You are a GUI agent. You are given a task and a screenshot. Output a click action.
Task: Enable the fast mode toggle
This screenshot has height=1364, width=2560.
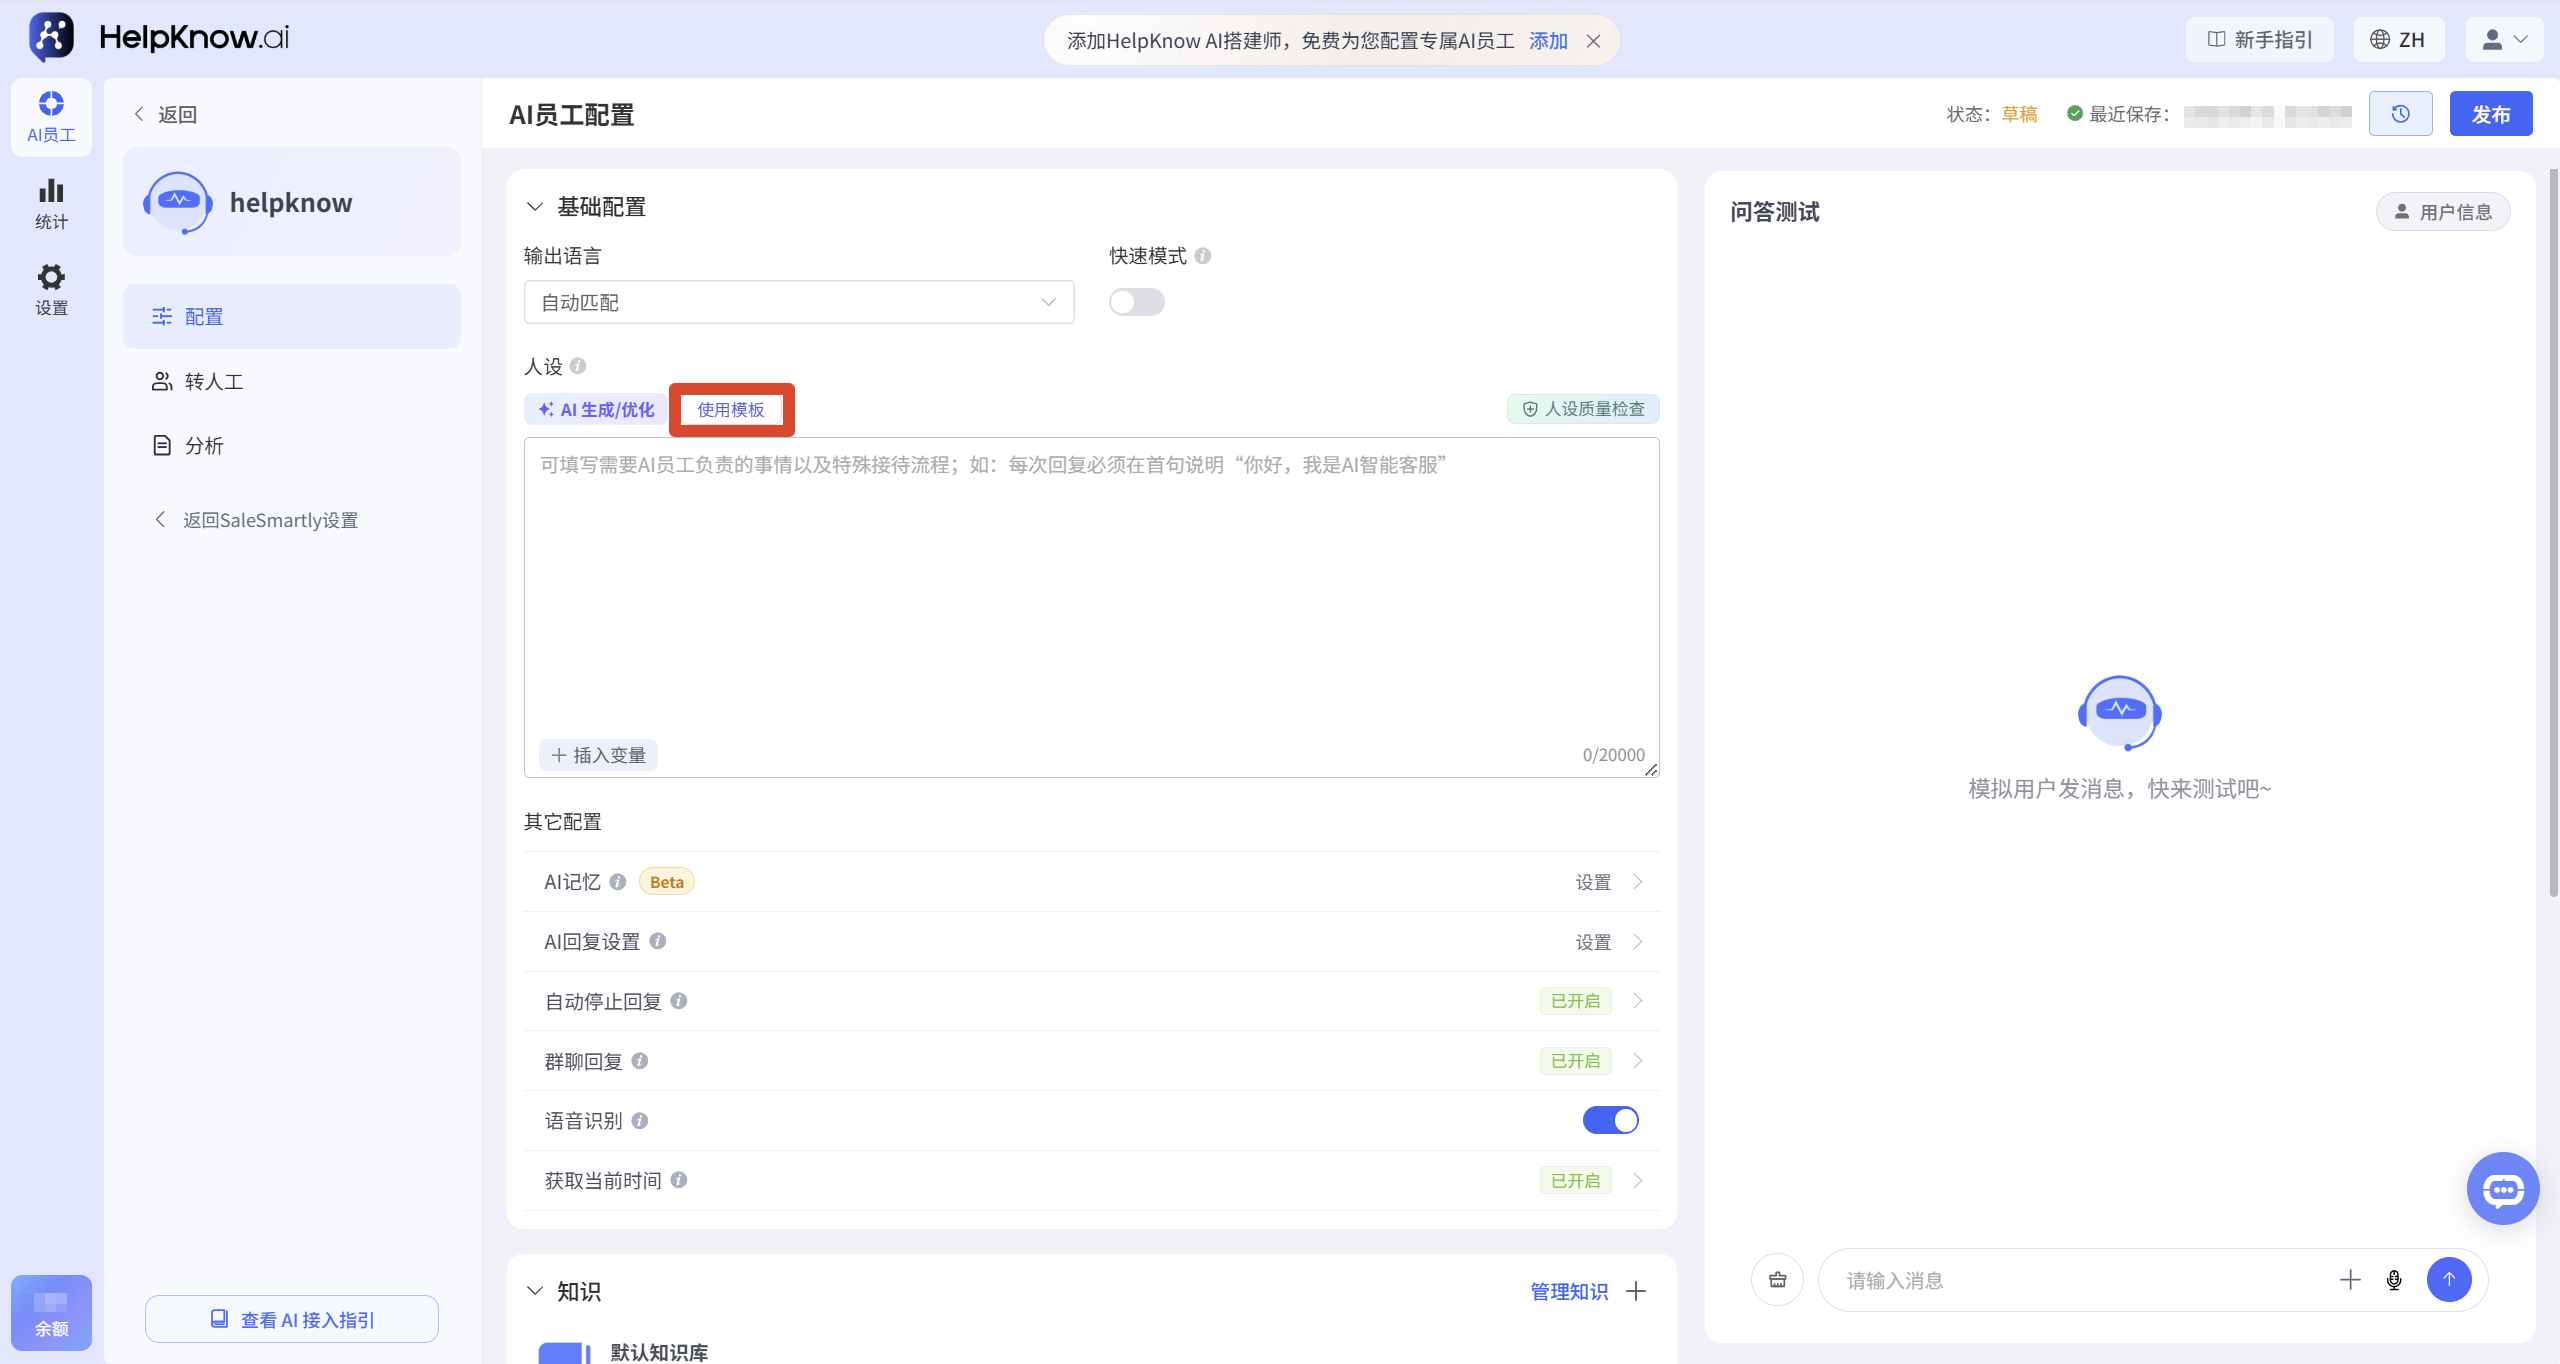(1137, 302)
